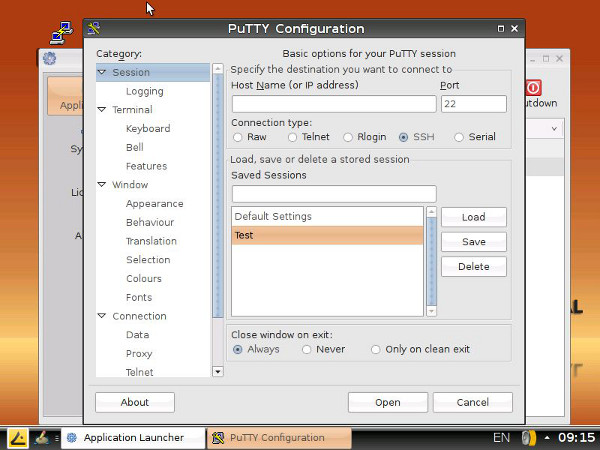
Task: Select the Rlogin connection type
Action: [x=348, y=137]
